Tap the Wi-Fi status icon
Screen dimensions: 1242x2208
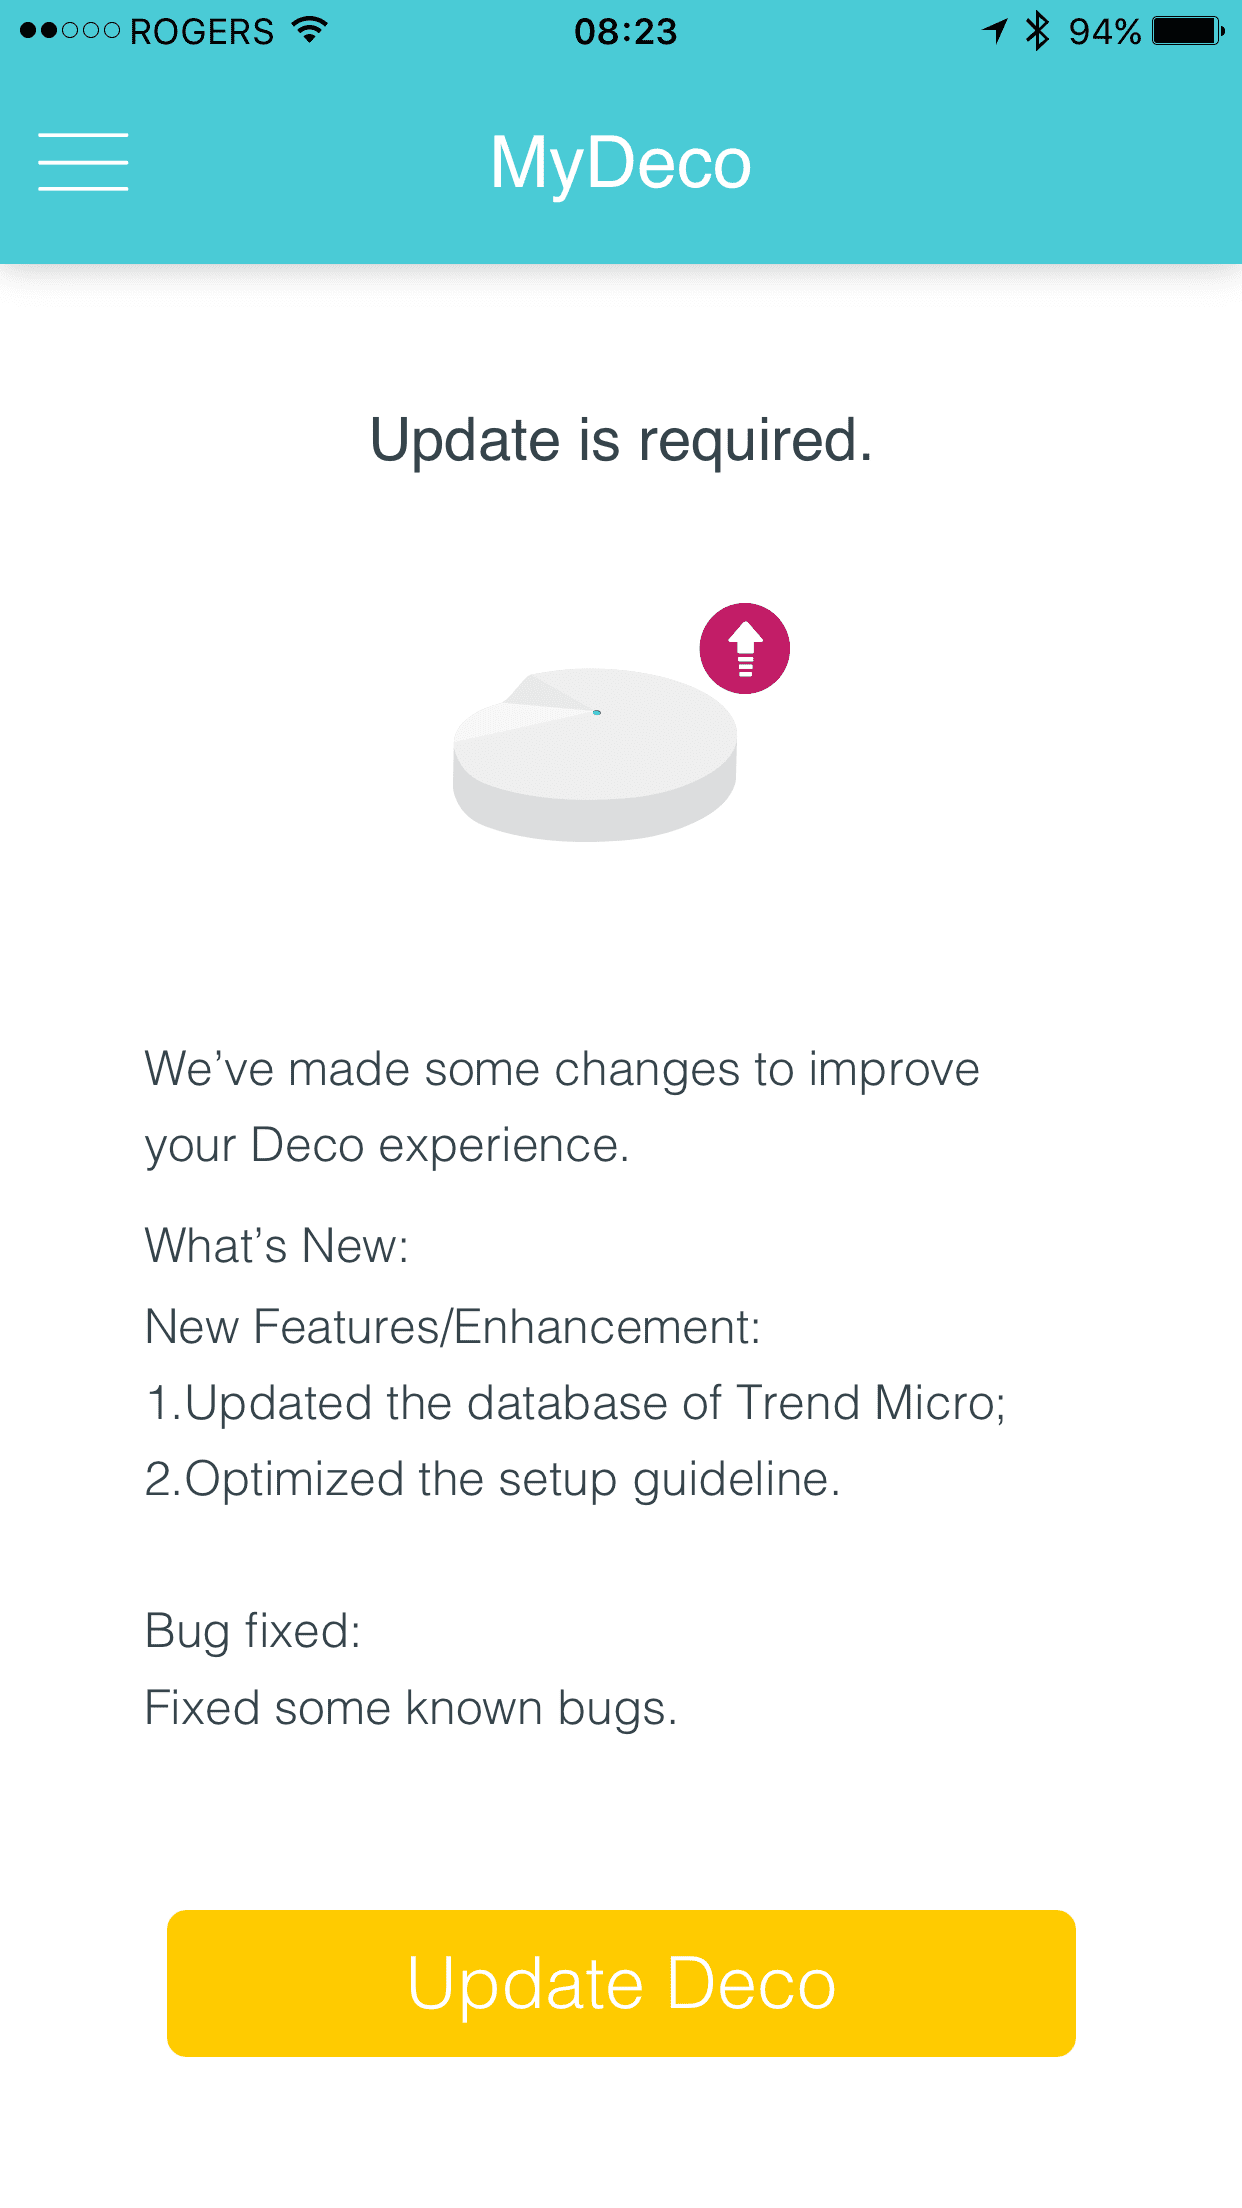coord(310,31)
